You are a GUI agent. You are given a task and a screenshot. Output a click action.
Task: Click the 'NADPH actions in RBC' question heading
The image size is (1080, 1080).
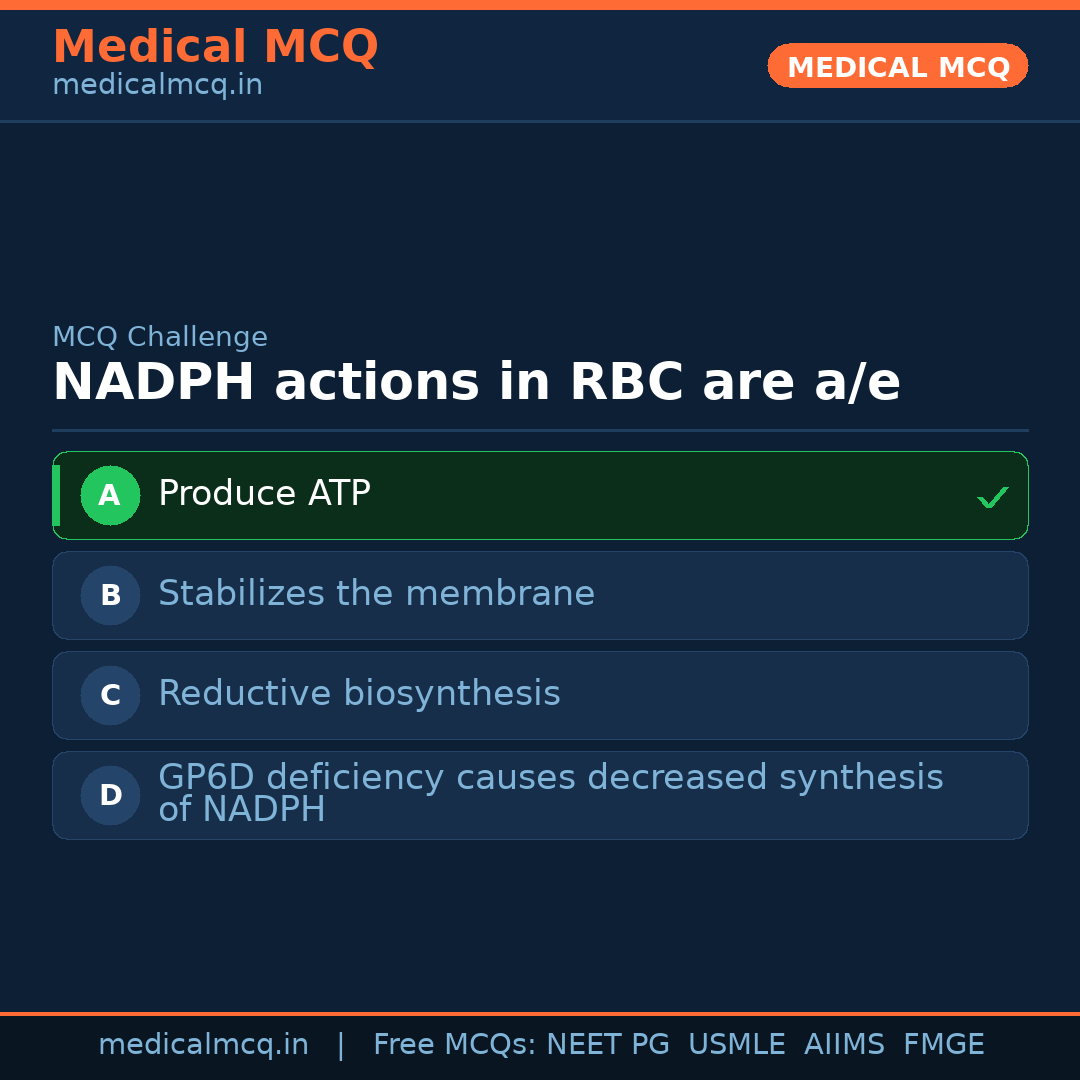pos(476,383)
